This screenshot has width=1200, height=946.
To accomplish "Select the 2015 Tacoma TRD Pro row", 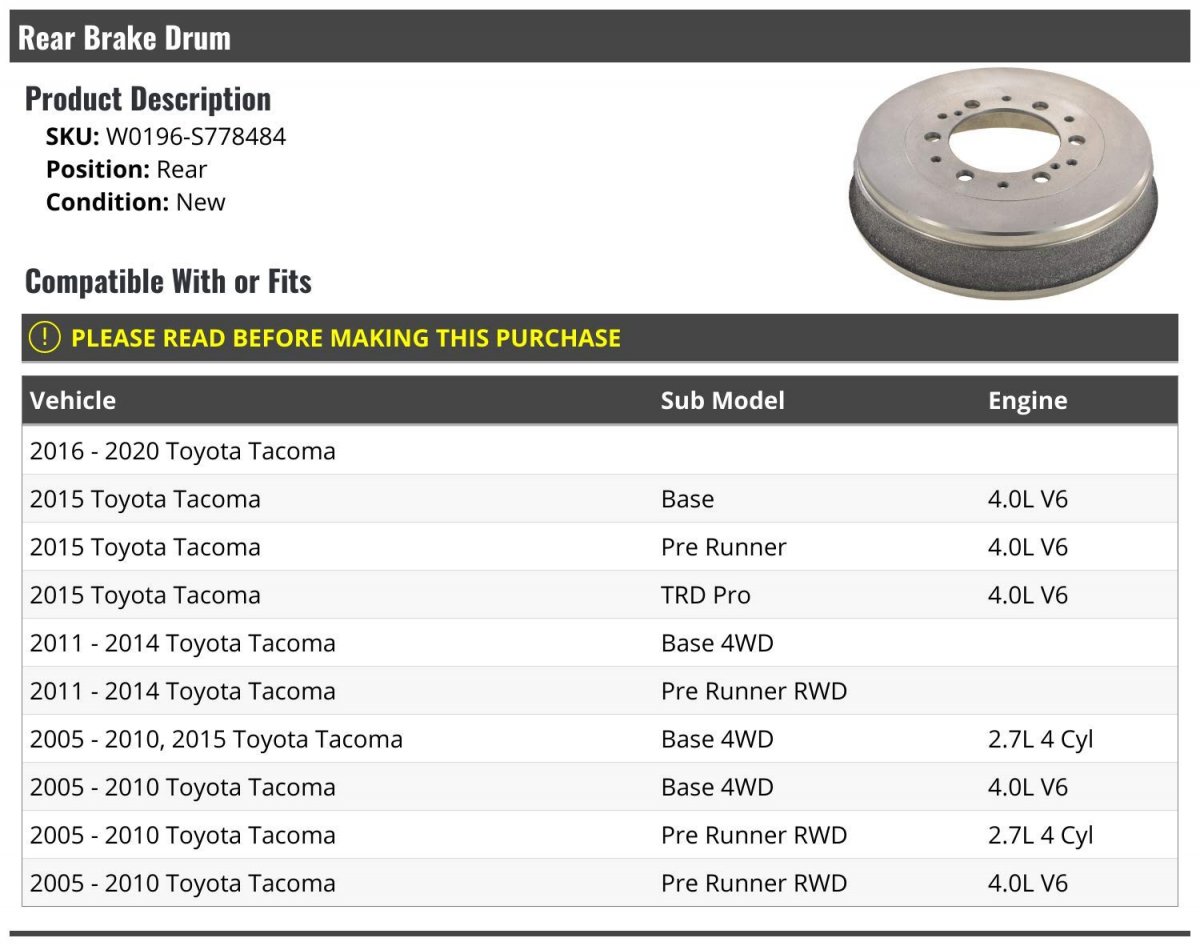I will (600, 595).
